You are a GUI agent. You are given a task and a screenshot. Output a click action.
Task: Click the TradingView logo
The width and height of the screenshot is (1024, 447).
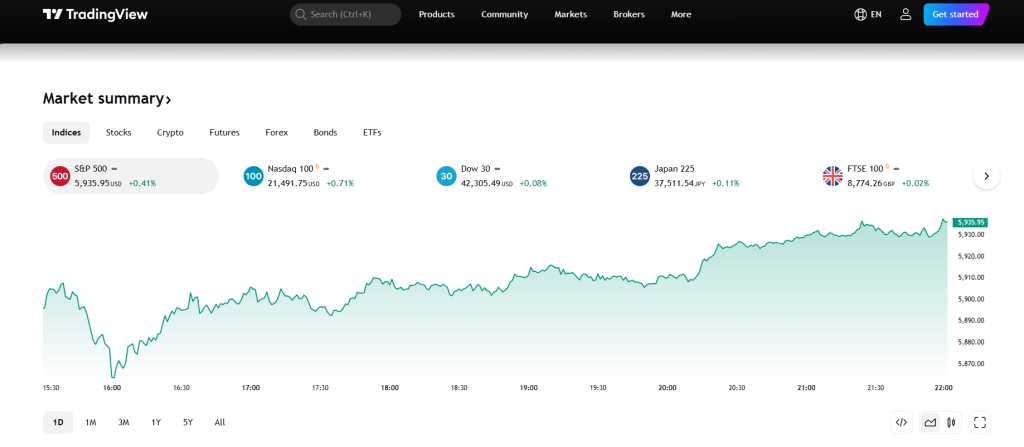pos(95,14)
